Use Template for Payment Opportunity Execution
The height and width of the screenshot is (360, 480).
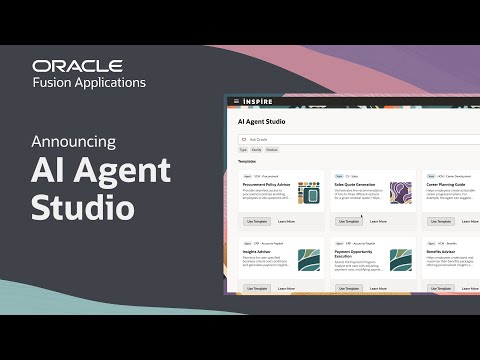[x=349, y=288]
